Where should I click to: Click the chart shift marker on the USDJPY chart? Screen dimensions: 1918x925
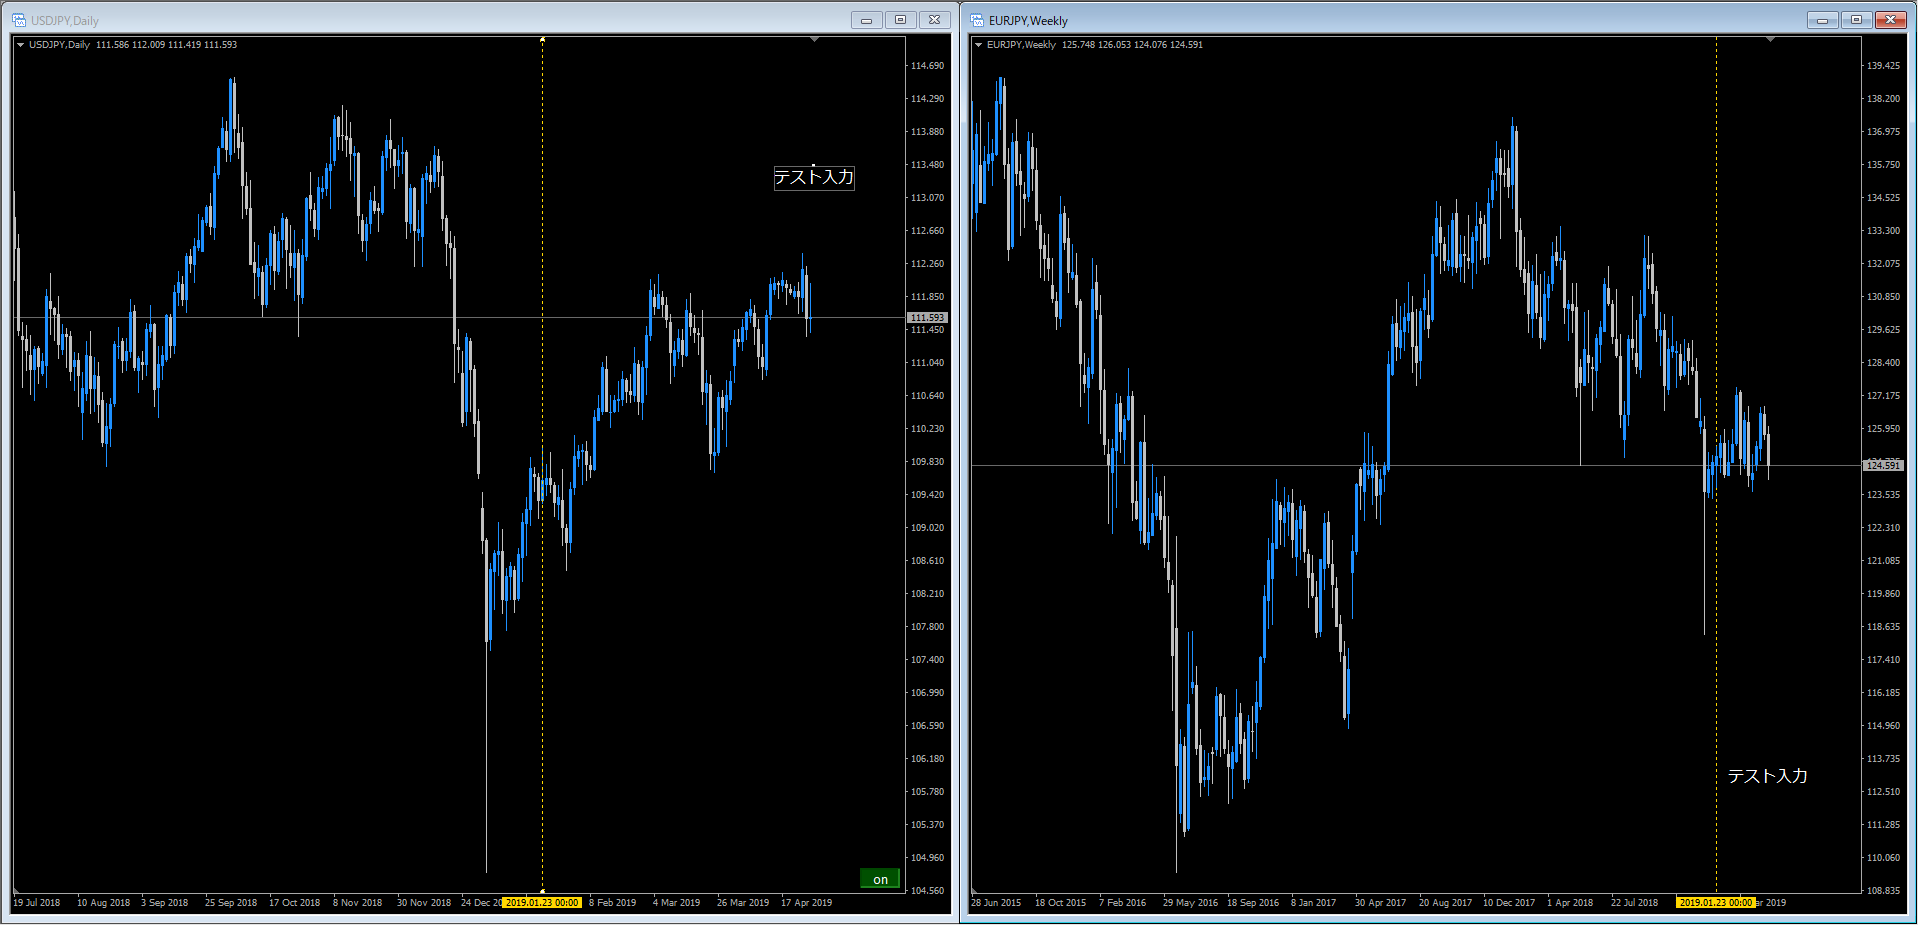pos(814,39)
